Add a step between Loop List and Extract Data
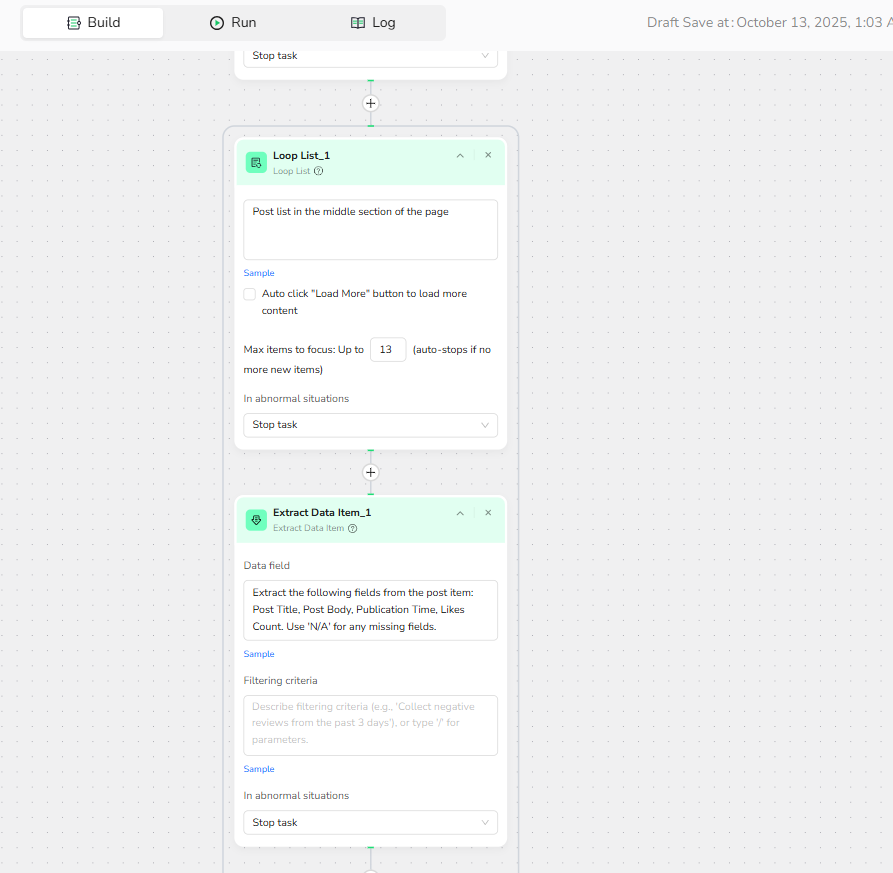Screen dimensions: 893x873 click(371, 472)
